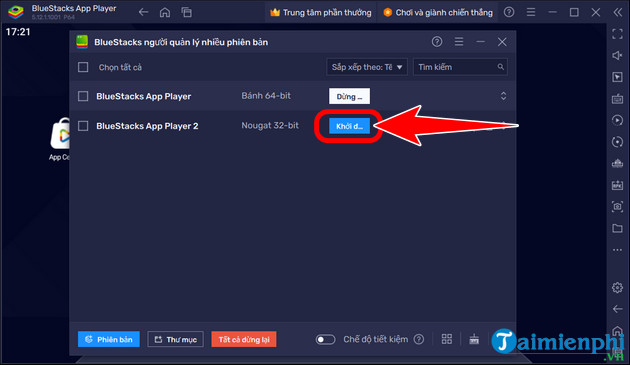Click the install APK icon in sidebar
The height and width of the screenshot is (365, 630).
click(x=618, y=185)
